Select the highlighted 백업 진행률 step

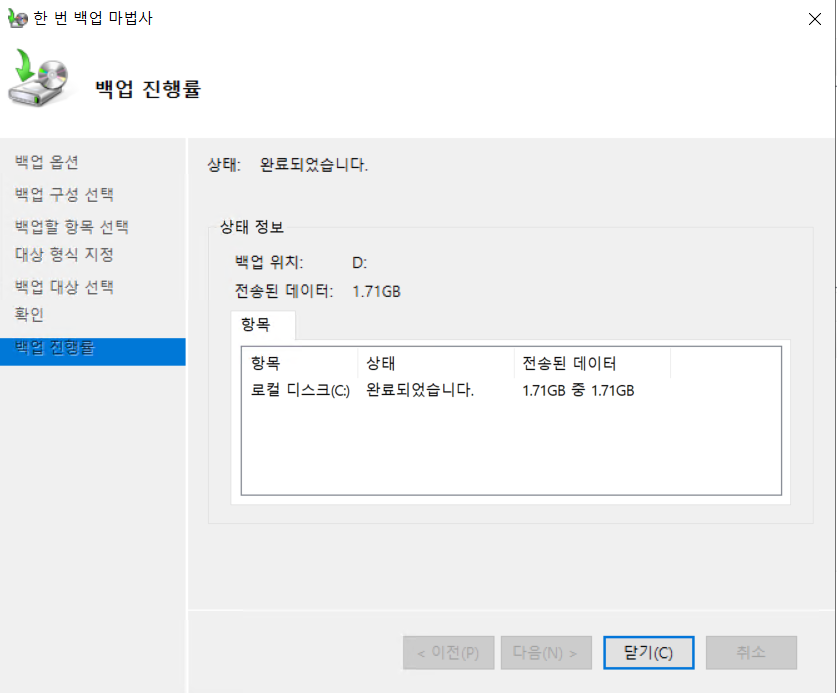tap(55, 349)
